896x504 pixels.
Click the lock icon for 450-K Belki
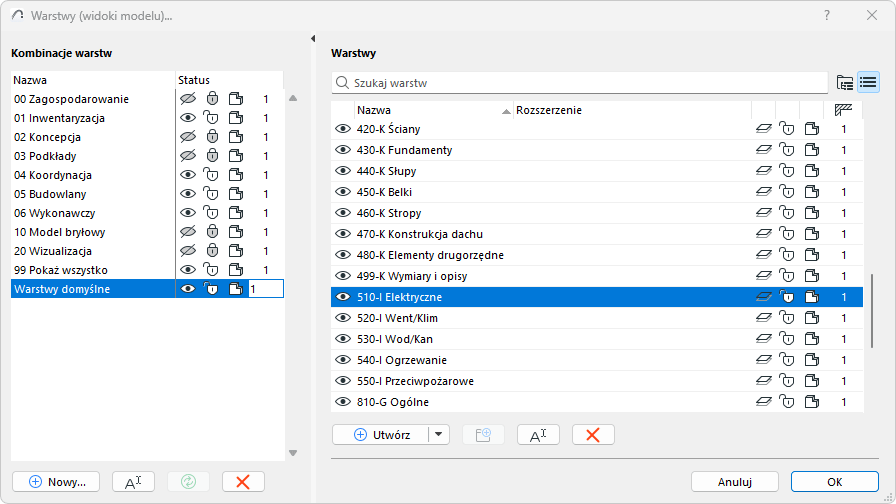[787, 192]
